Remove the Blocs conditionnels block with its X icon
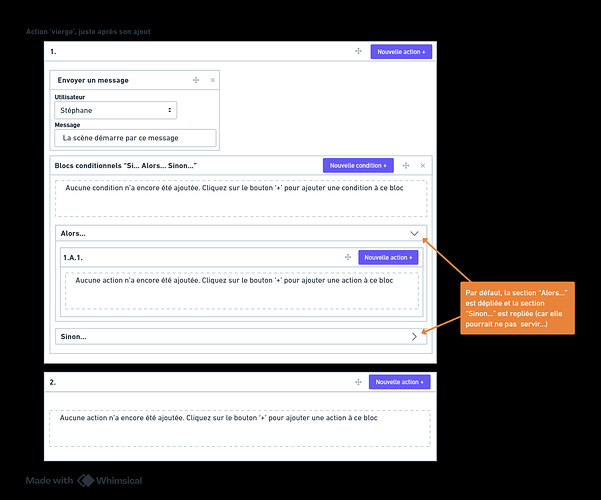 pyautogui.click(x=423, y=165)
